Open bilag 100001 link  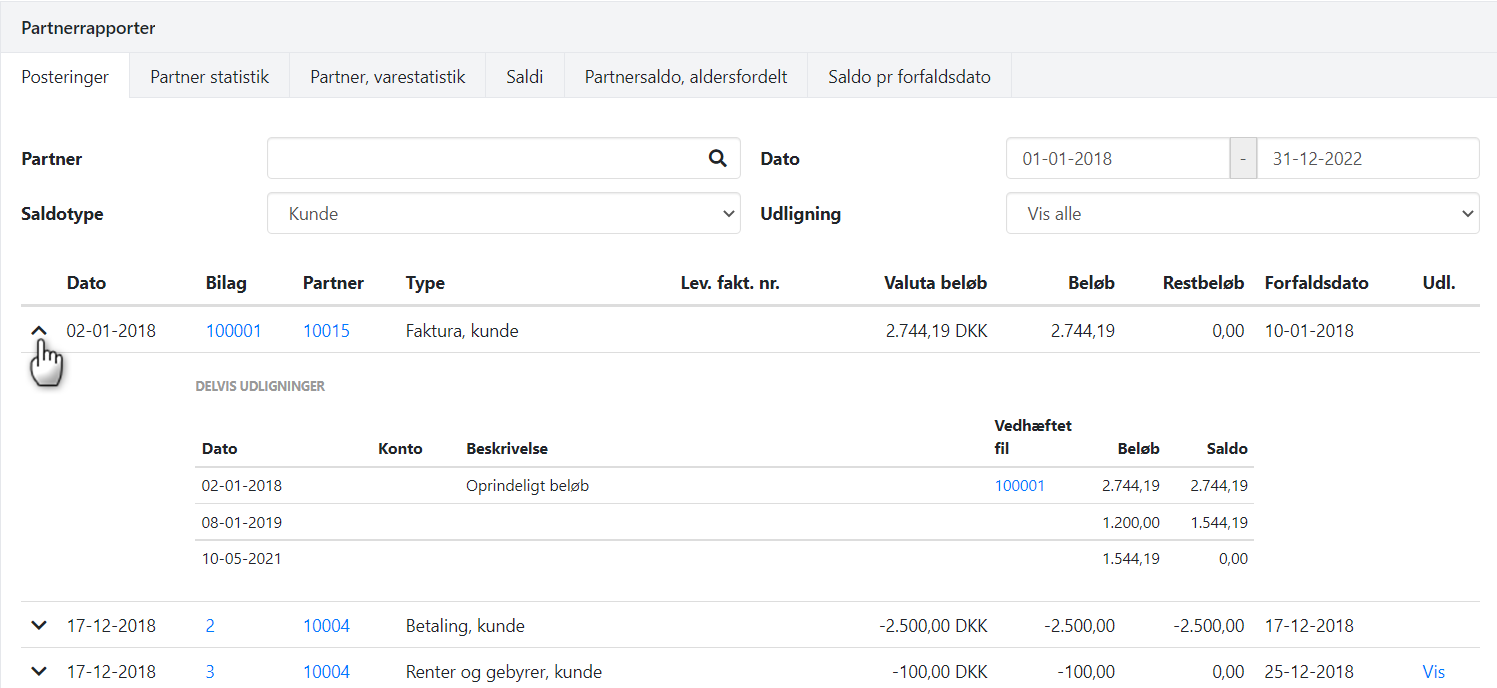coord(233,329)
